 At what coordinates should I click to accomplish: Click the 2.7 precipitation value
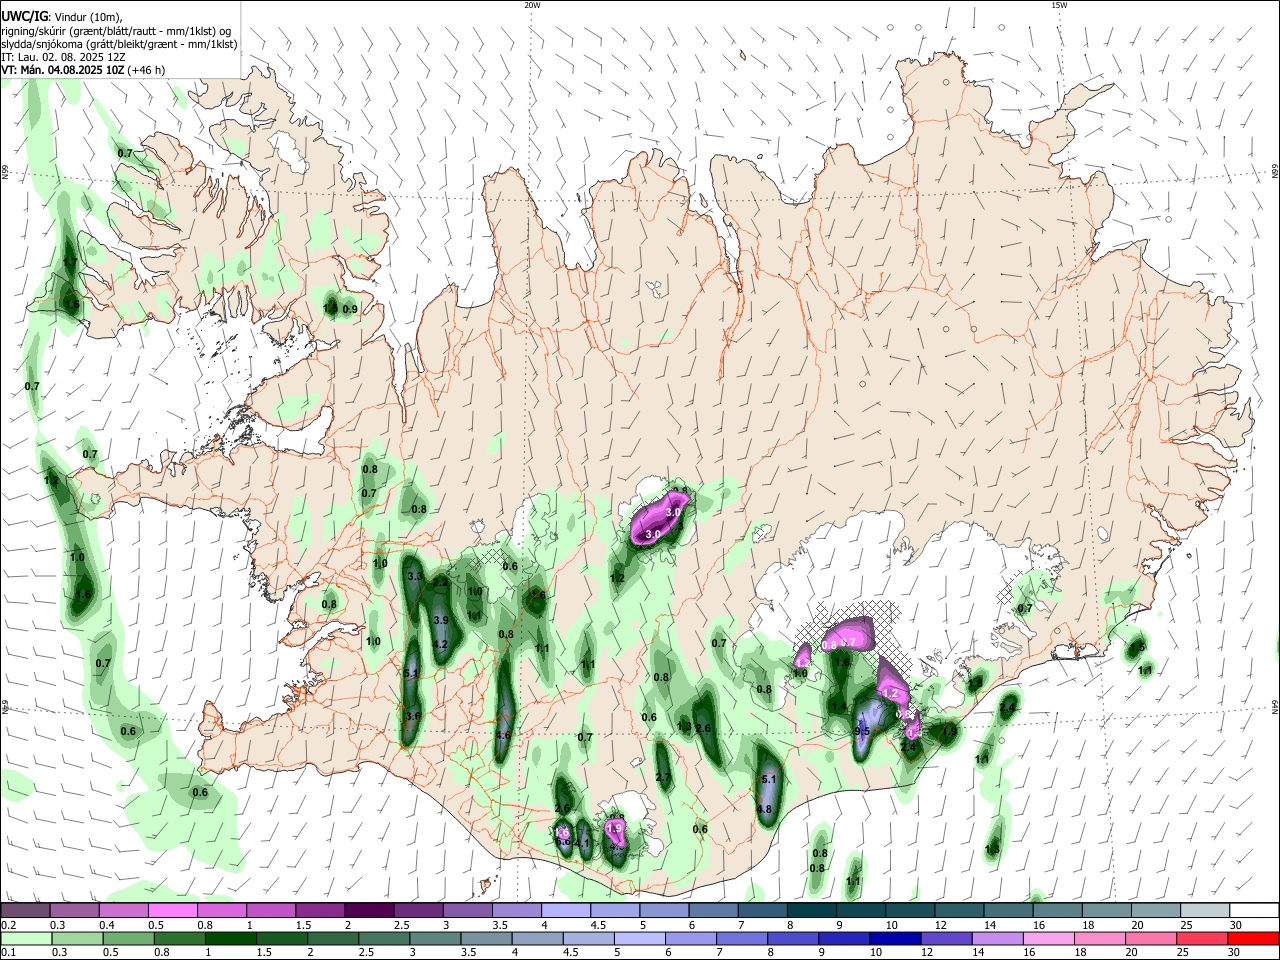[x=663, y=777]
